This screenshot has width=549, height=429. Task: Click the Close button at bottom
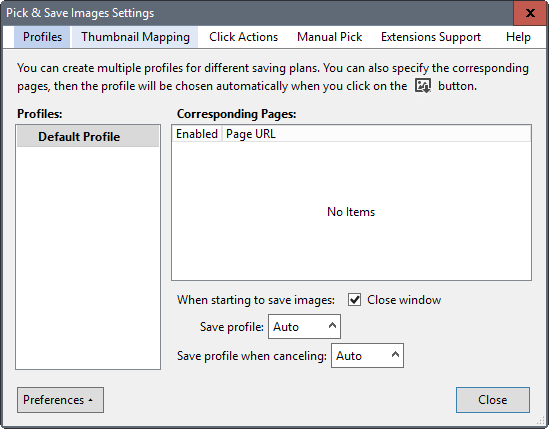[x=493, y=400]
